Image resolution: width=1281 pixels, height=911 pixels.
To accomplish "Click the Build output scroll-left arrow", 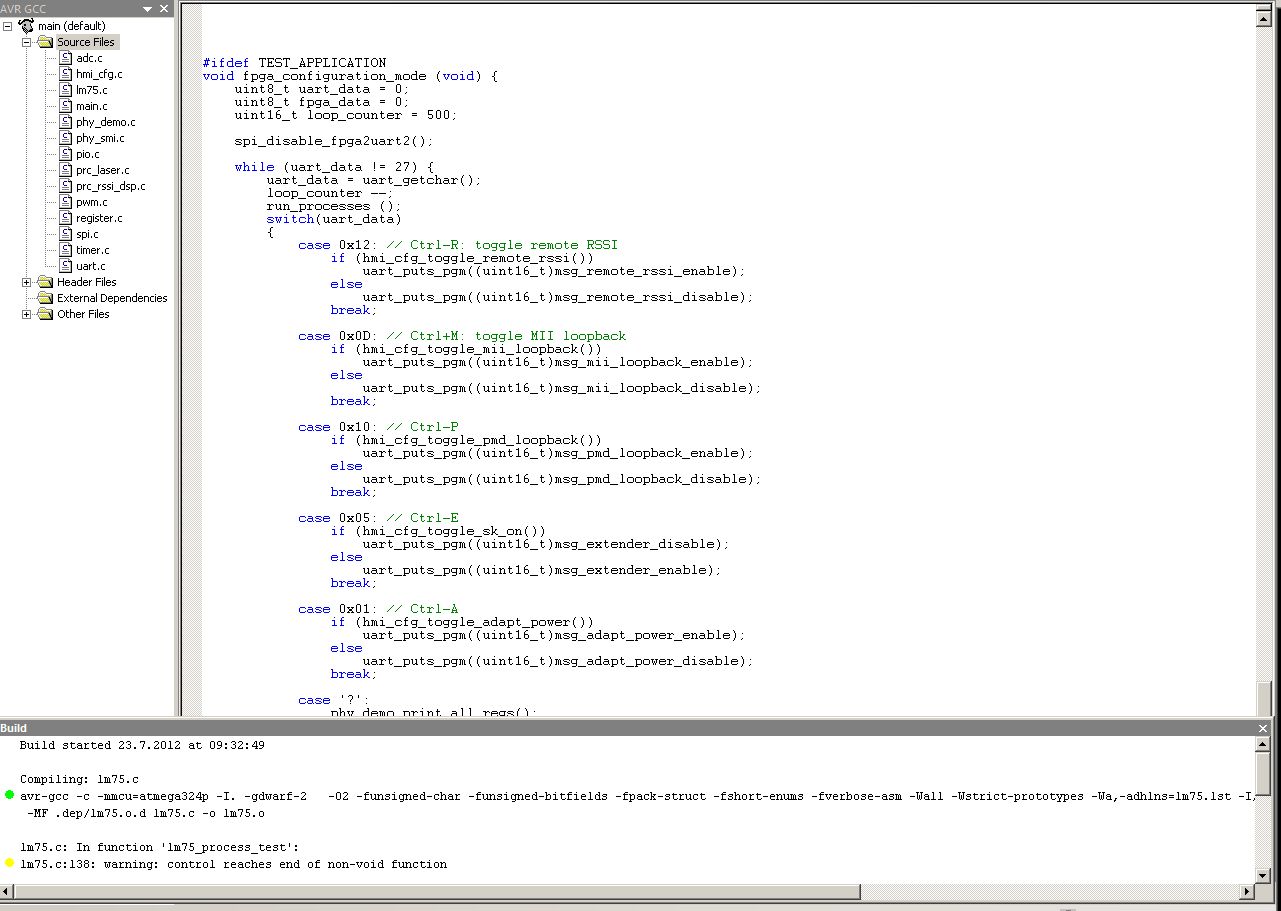I will pyautogui.click(x=8, y=891).
